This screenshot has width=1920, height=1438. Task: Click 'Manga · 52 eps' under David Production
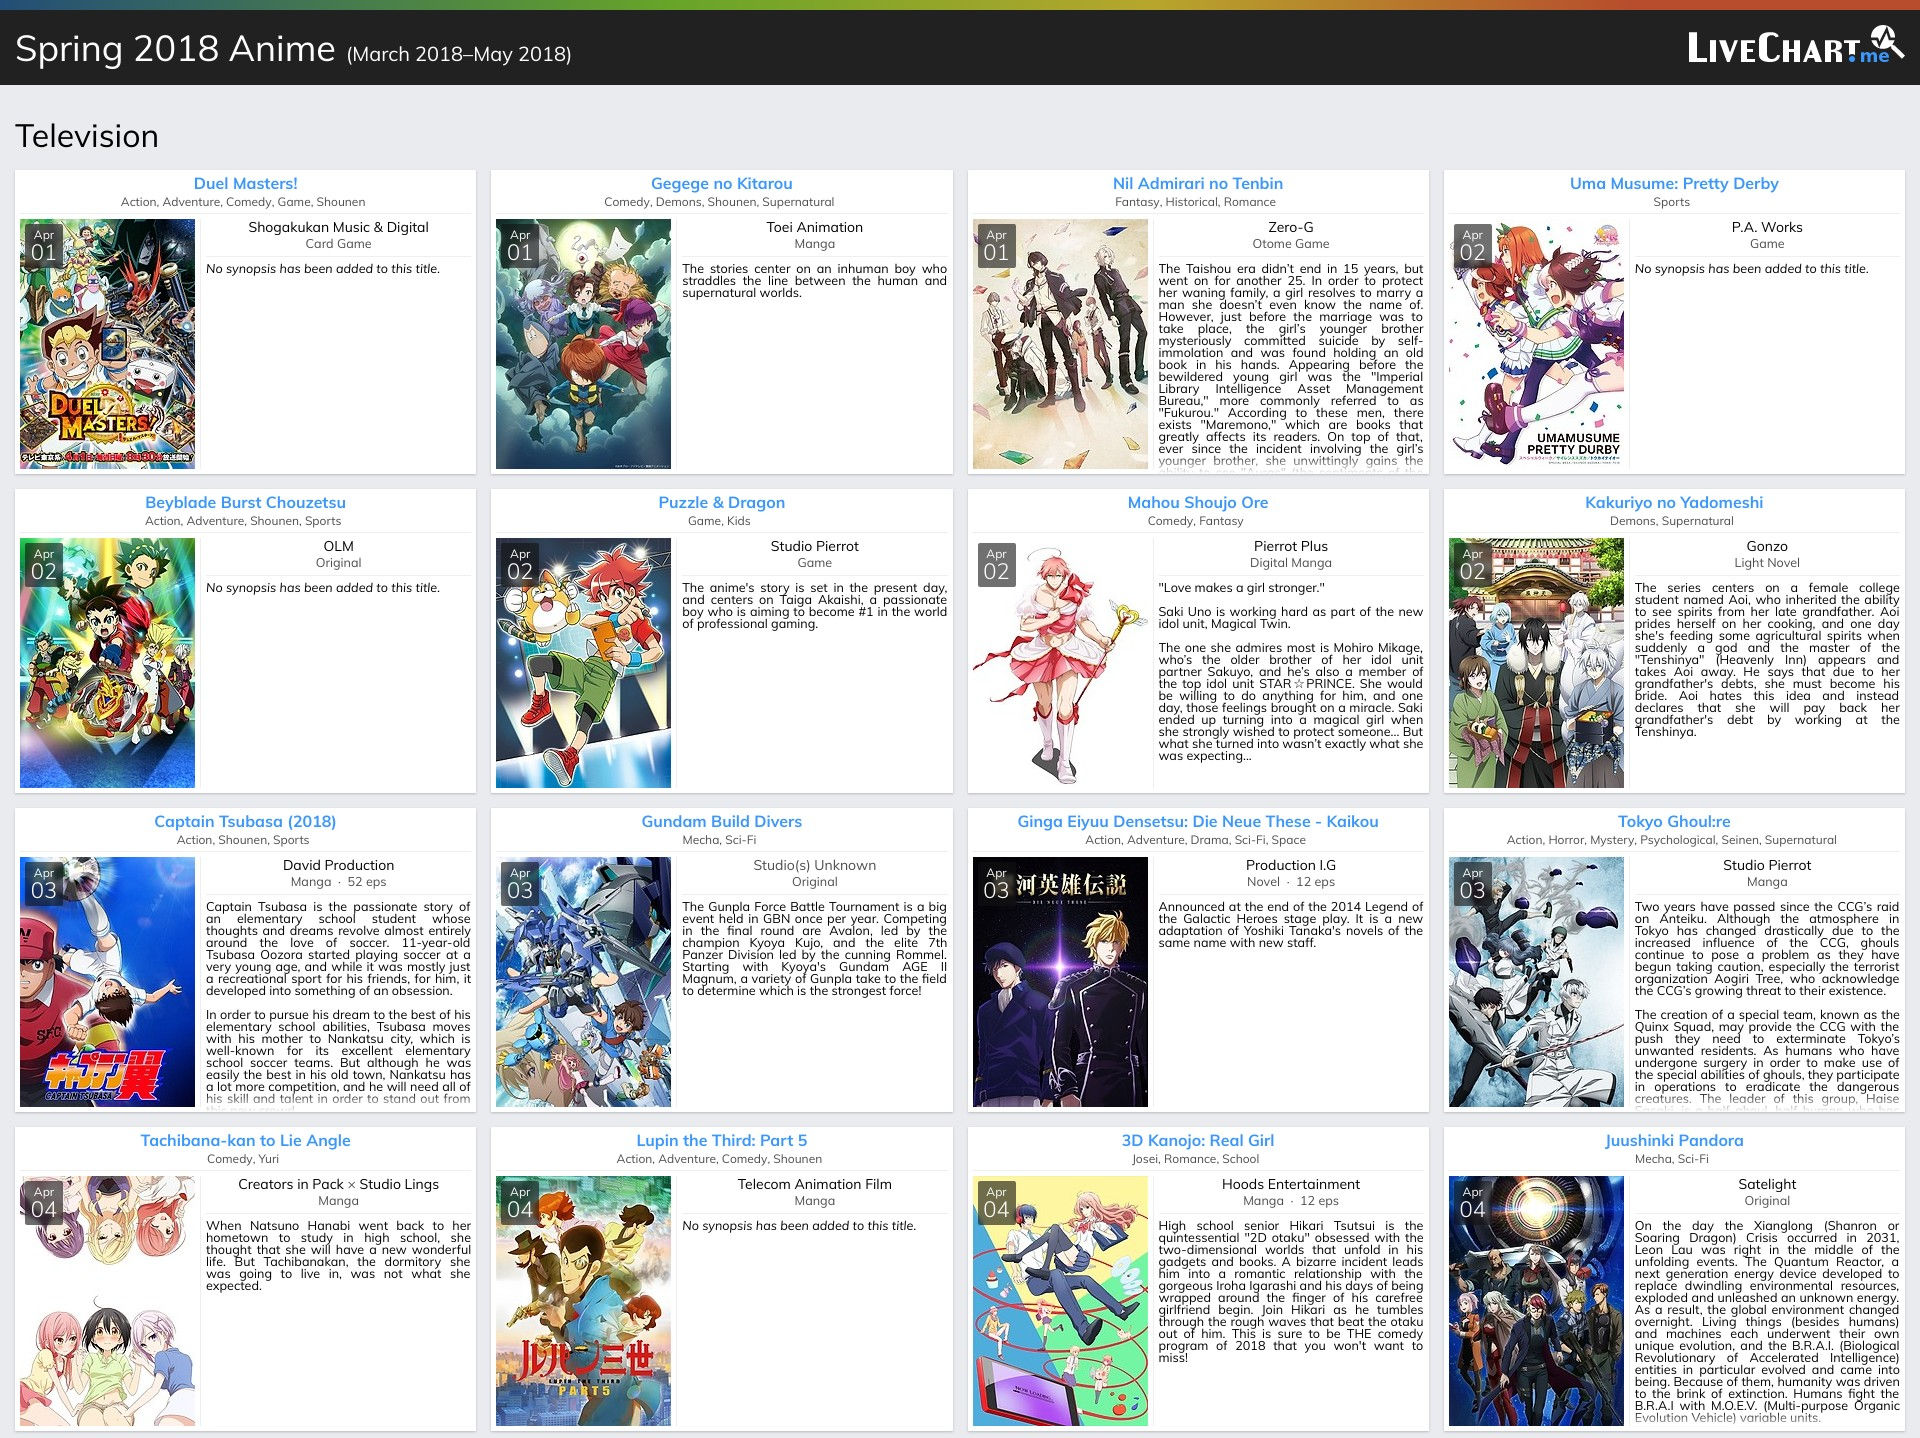click(x=338, y=882)
